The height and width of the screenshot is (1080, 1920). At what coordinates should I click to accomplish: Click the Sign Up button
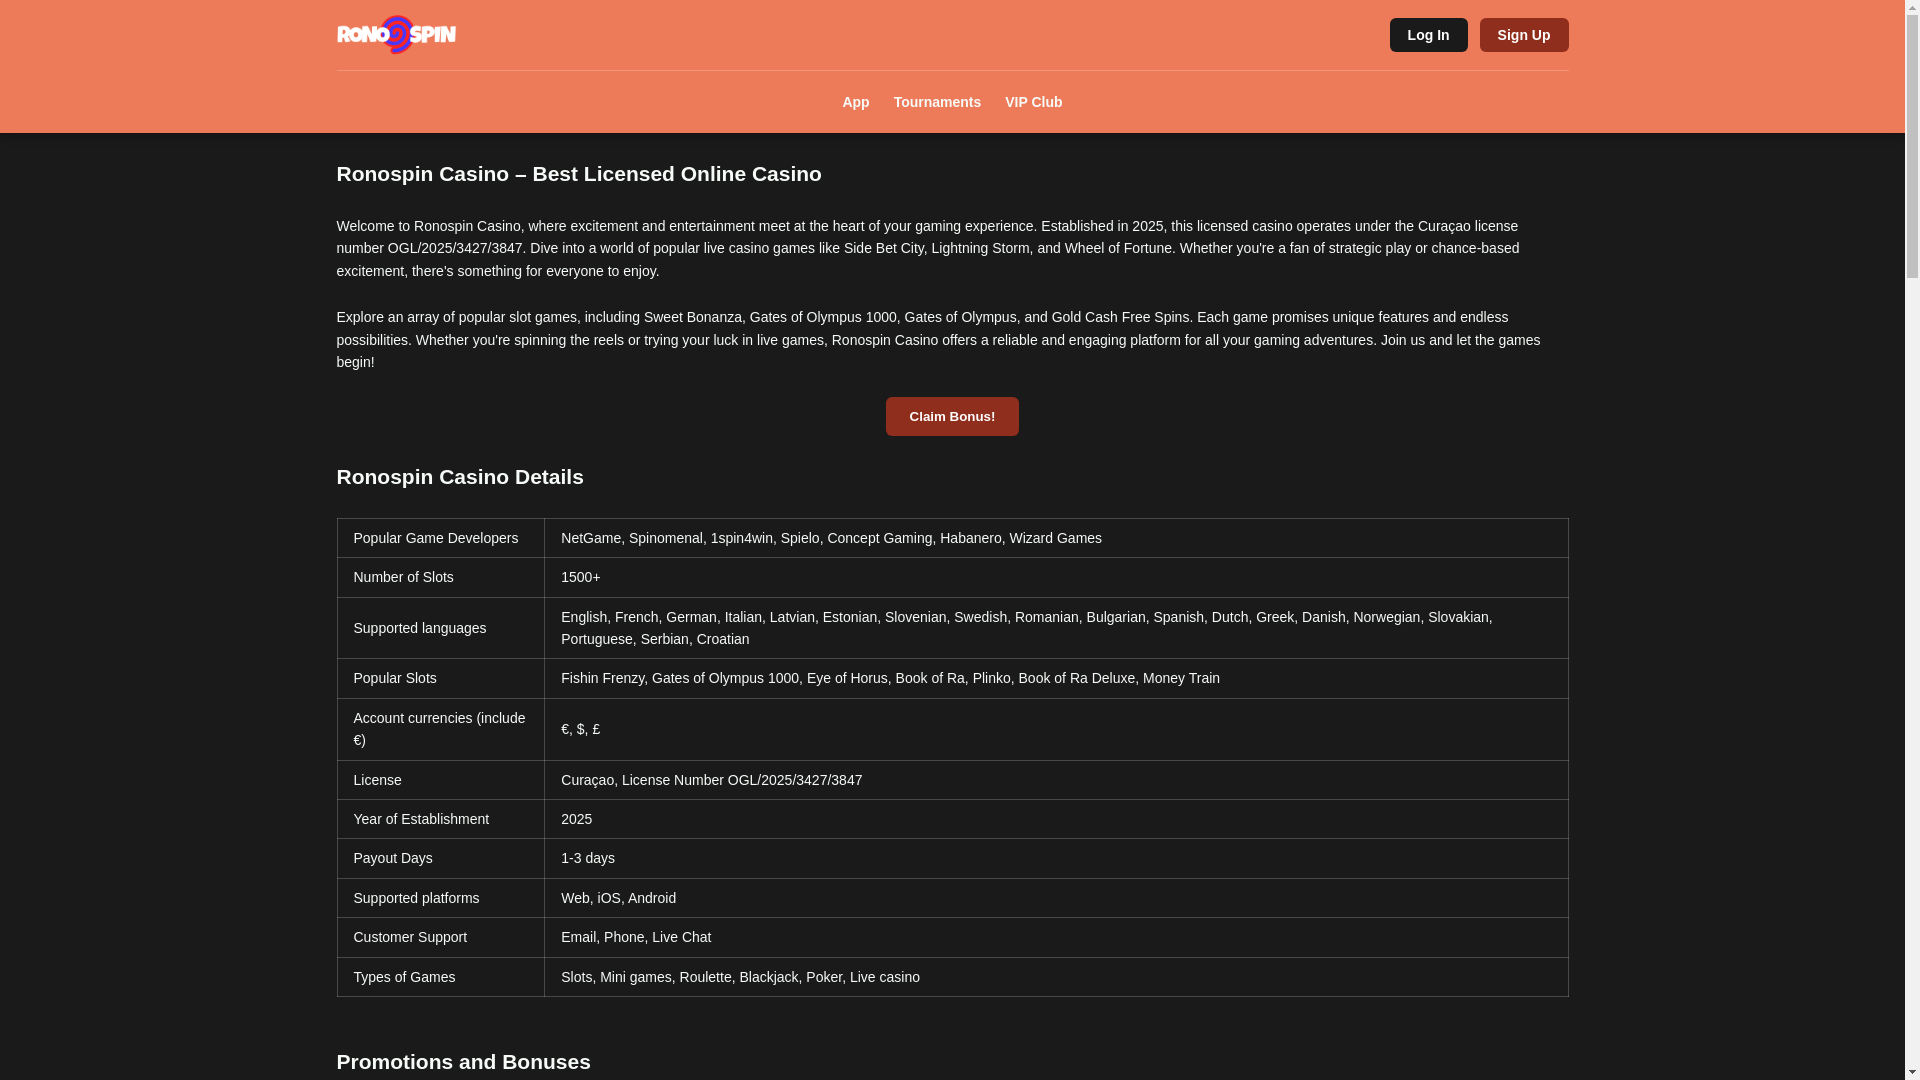[x=1523, y=35]
